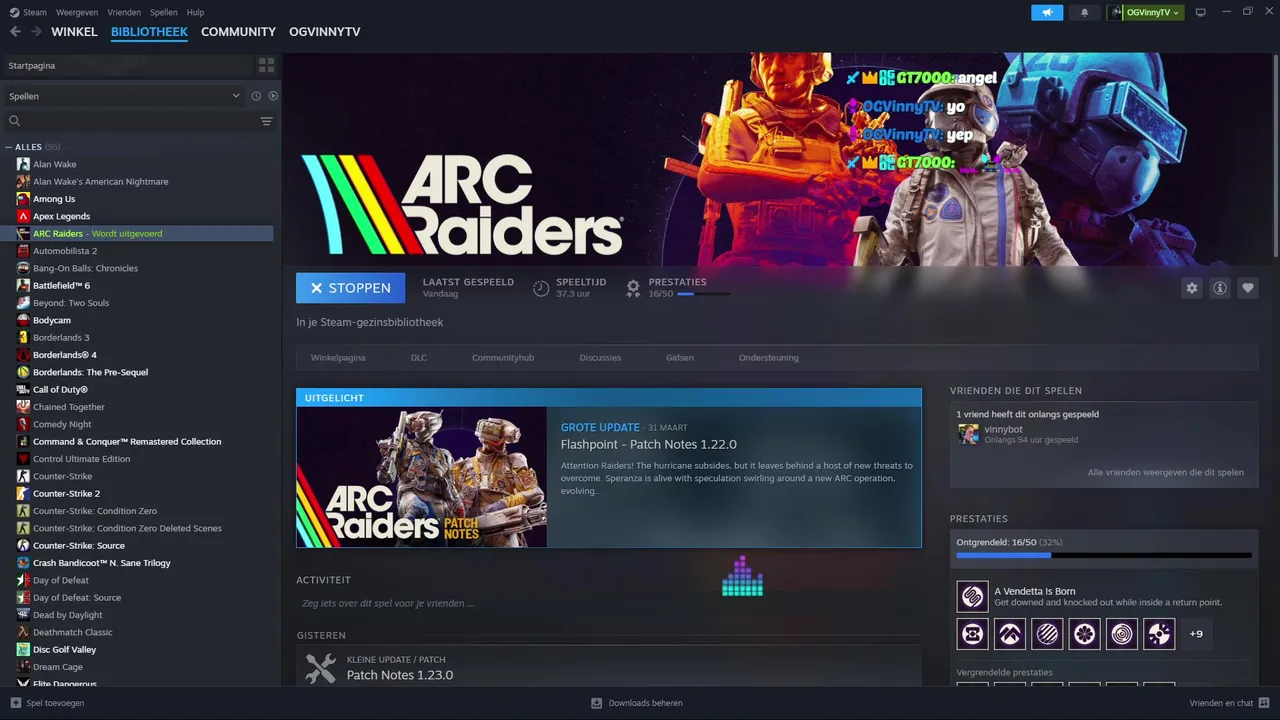
Task: Open the Ondersteuning tab
Action: coord(769,357)
